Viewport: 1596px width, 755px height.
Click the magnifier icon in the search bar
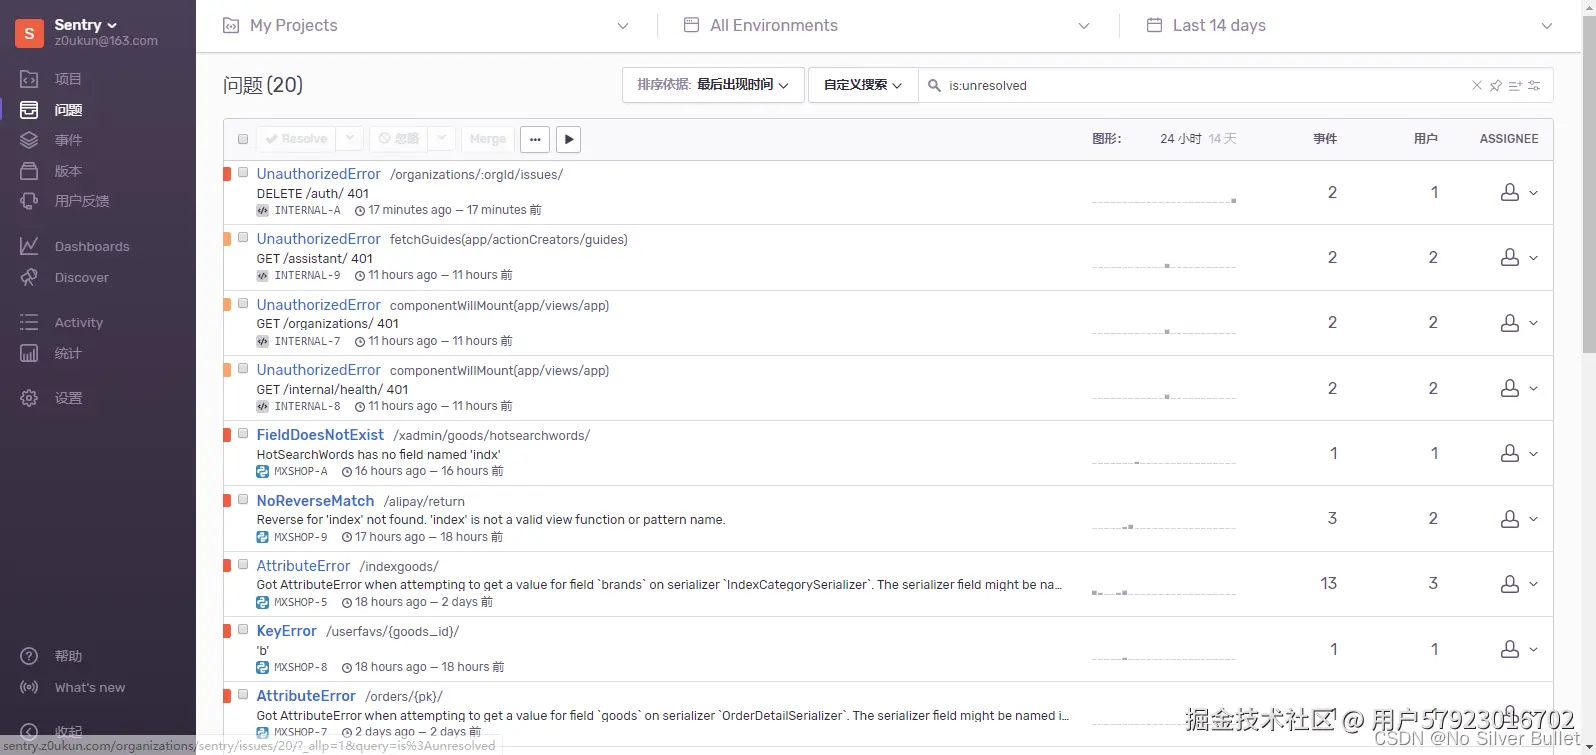click(935, 85)
